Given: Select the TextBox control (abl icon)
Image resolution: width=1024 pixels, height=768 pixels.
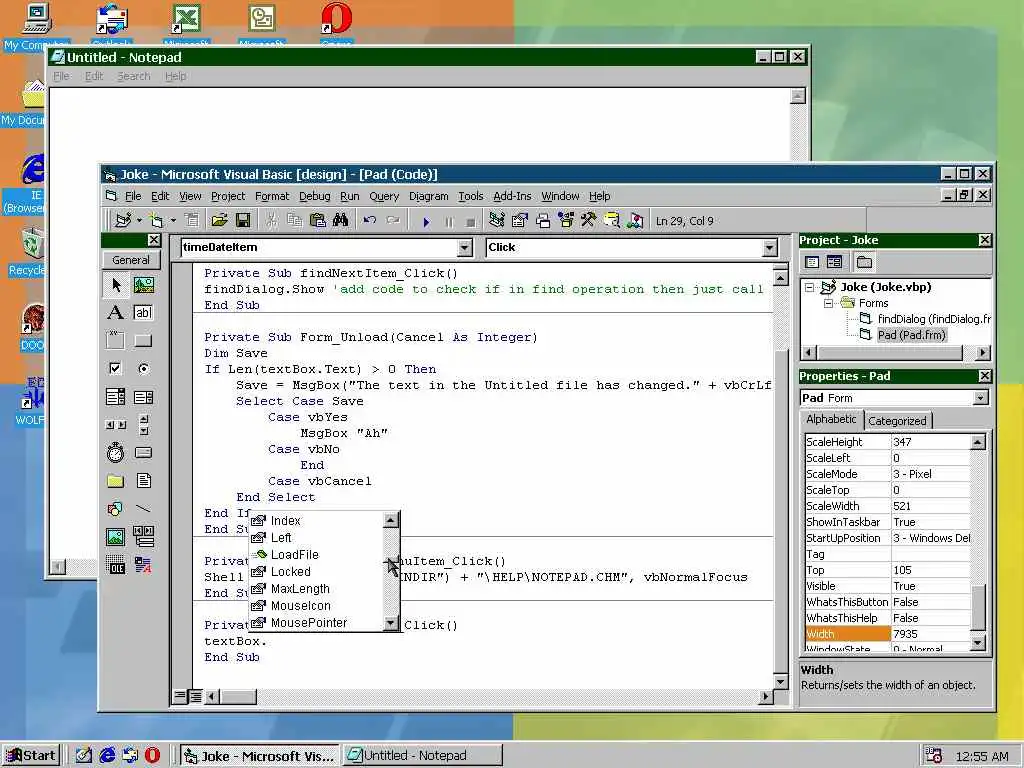Looking at the screenshot, I should click(x=144, y=313).
